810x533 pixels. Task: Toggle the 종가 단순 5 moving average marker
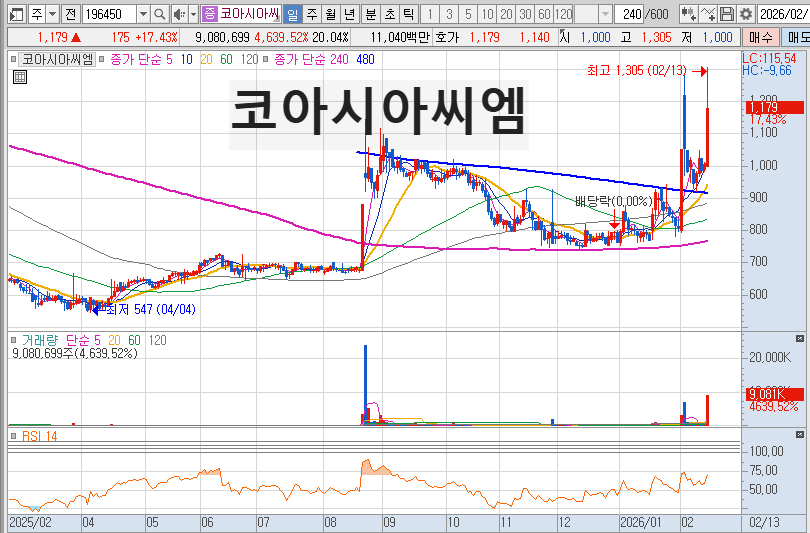(102, 59)
